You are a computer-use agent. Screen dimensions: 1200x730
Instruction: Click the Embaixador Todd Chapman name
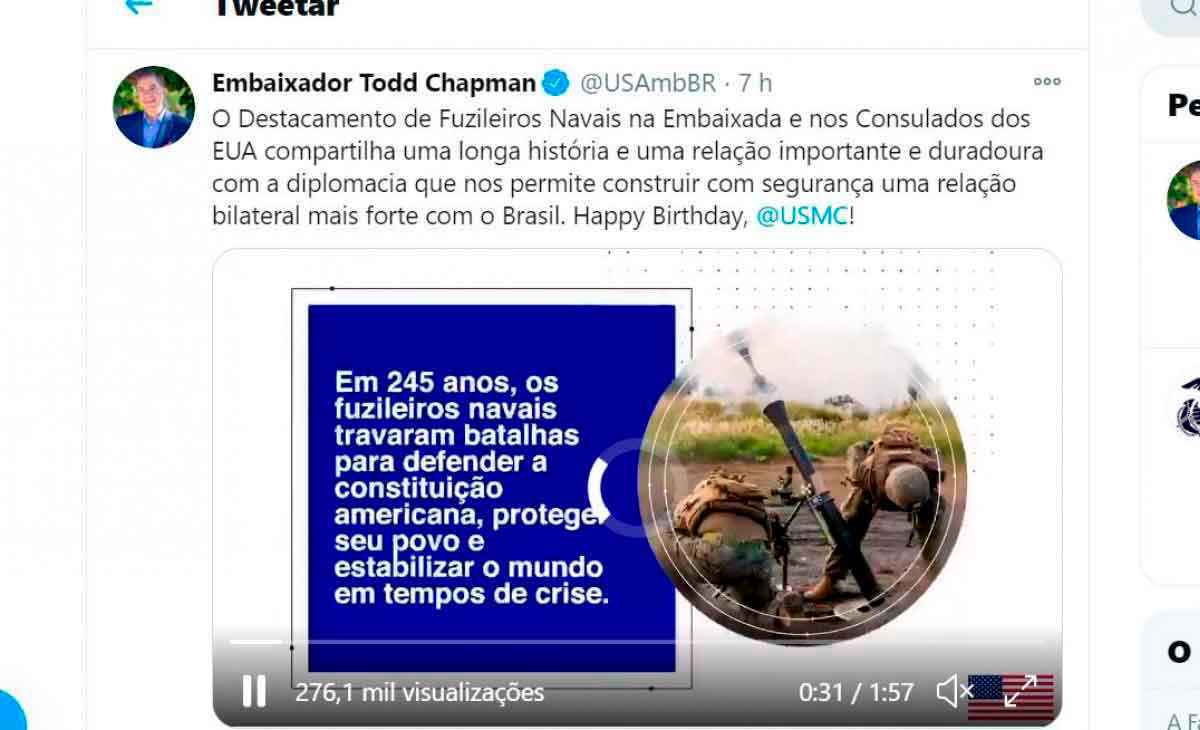(374, 82)
